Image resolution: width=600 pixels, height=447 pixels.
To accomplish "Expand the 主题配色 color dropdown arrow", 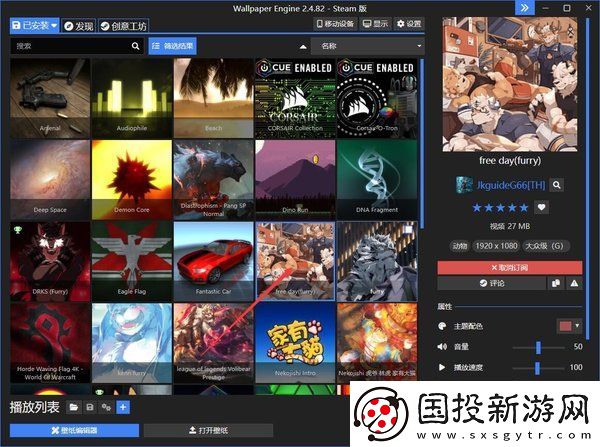I will click(577, 326).
